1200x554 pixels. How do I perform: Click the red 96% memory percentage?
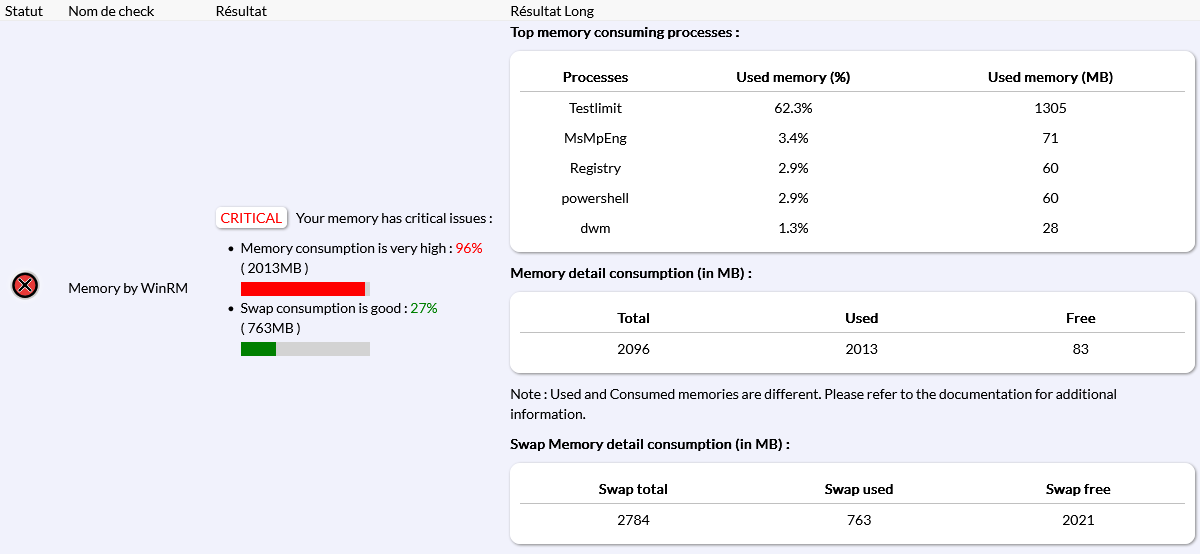(x=469, y=248)
